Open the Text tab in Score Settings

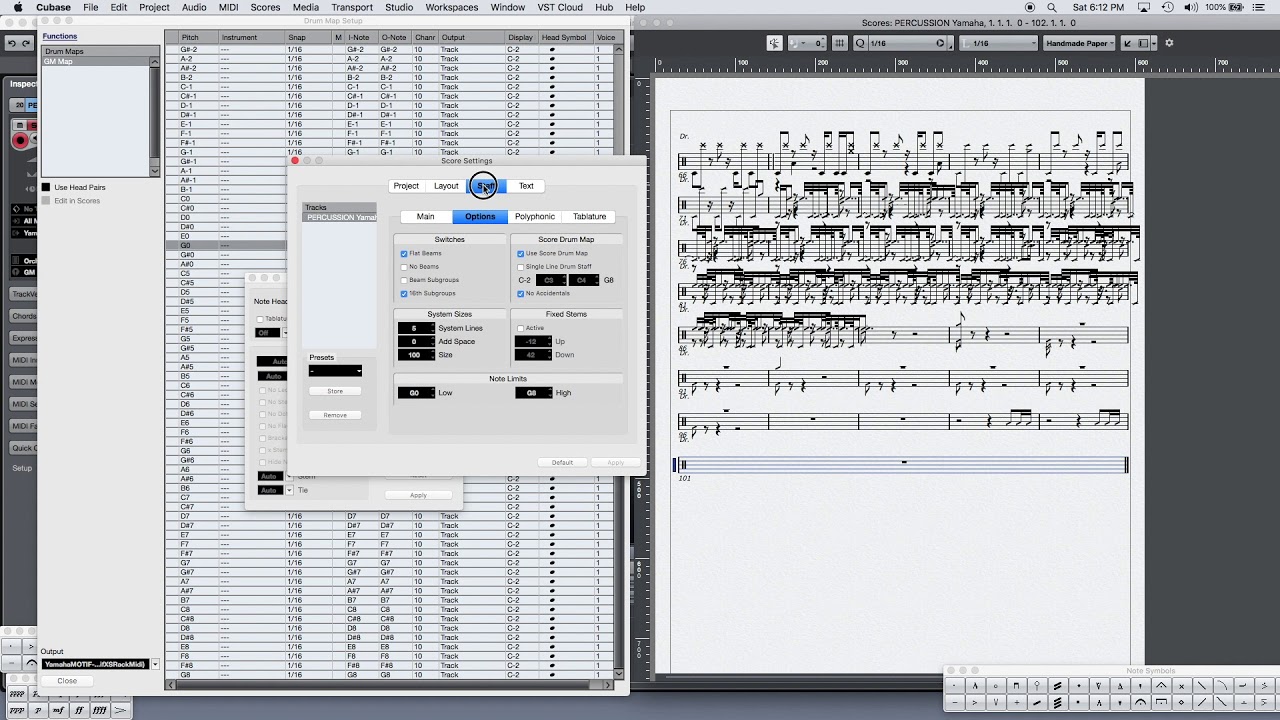[x=526, y=186]
